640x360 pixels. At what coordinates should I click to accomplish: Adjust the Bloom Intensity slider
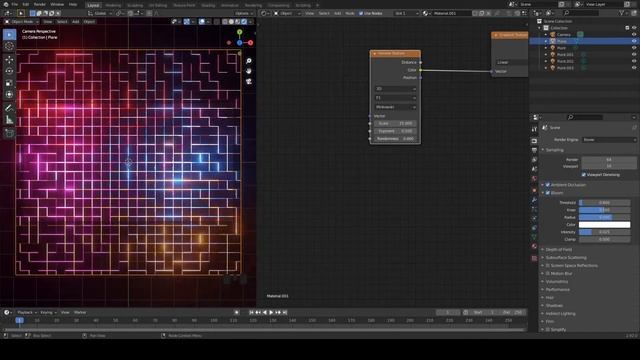(604, 232)
